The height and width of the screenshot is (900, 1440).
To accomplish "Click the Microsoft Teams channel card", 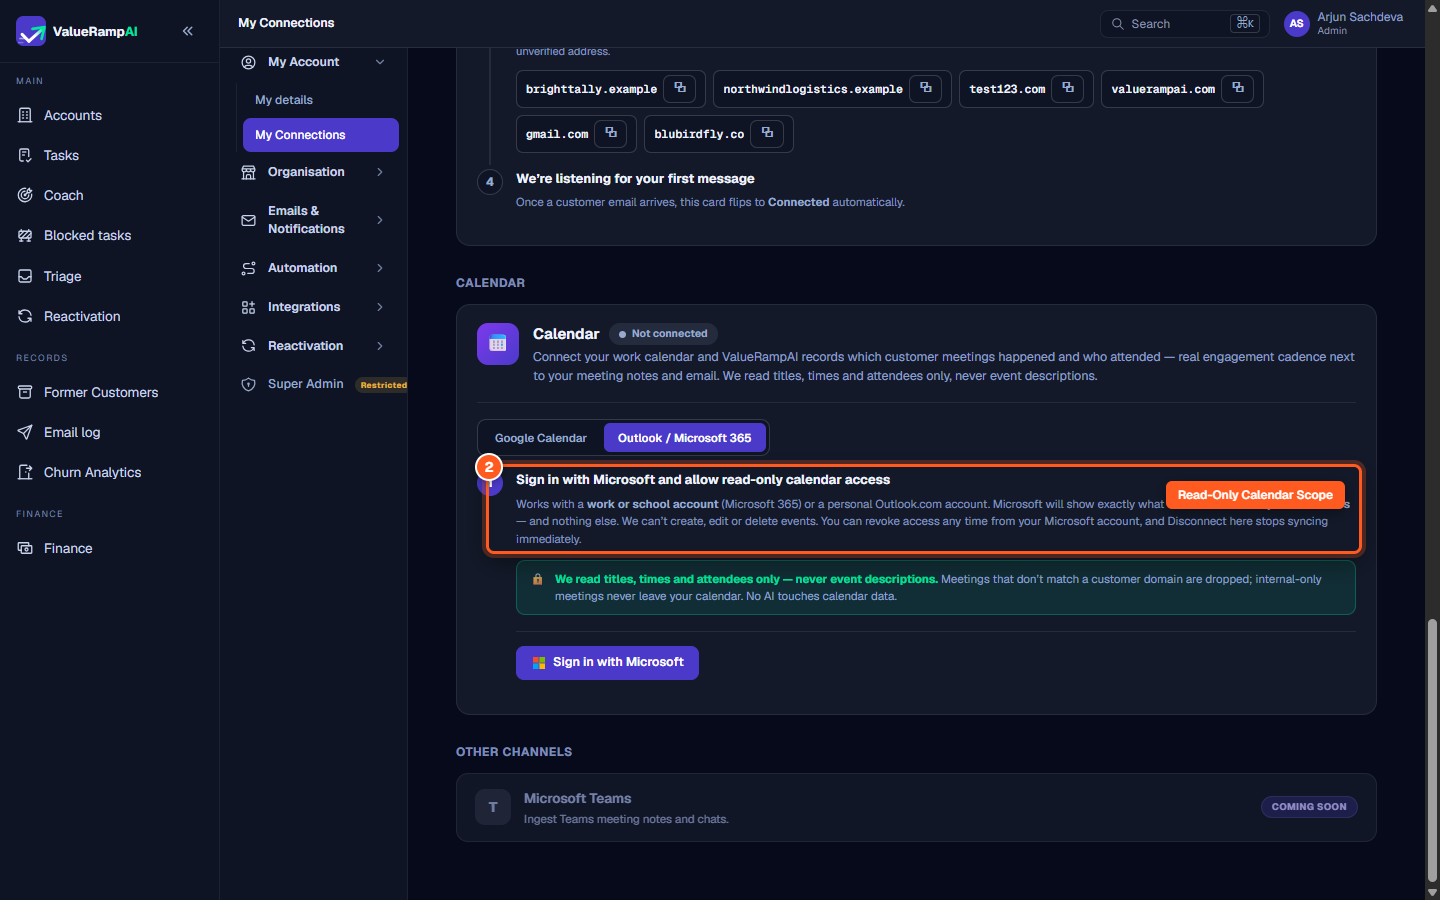I will pyautogui.click(x=916, y=808).
